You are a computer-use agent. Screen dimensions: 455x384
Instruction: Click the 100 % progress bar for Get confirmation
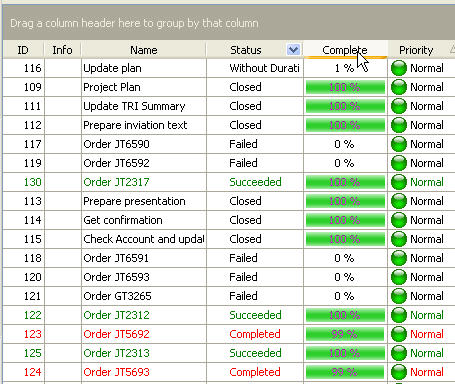[345, 220]
